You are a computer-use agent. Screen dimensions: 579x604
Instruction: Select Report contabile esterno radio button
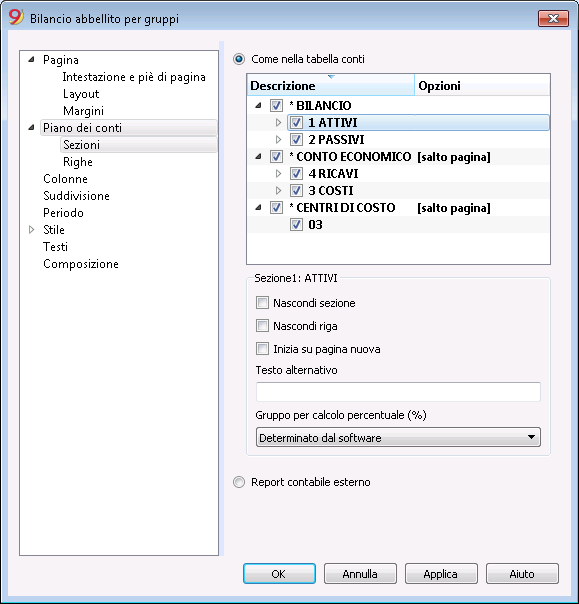[239, 482]
